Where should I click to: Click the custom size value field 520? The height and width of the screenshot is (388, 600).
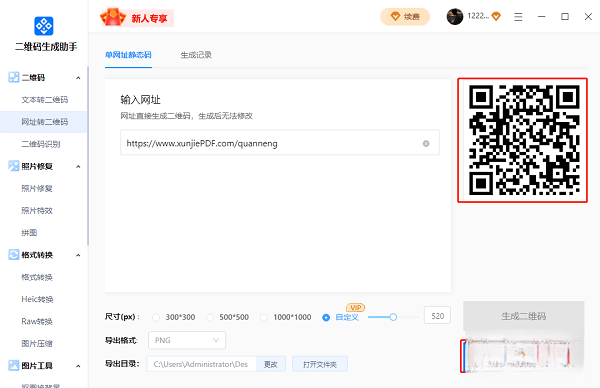(x=437, y=316)
